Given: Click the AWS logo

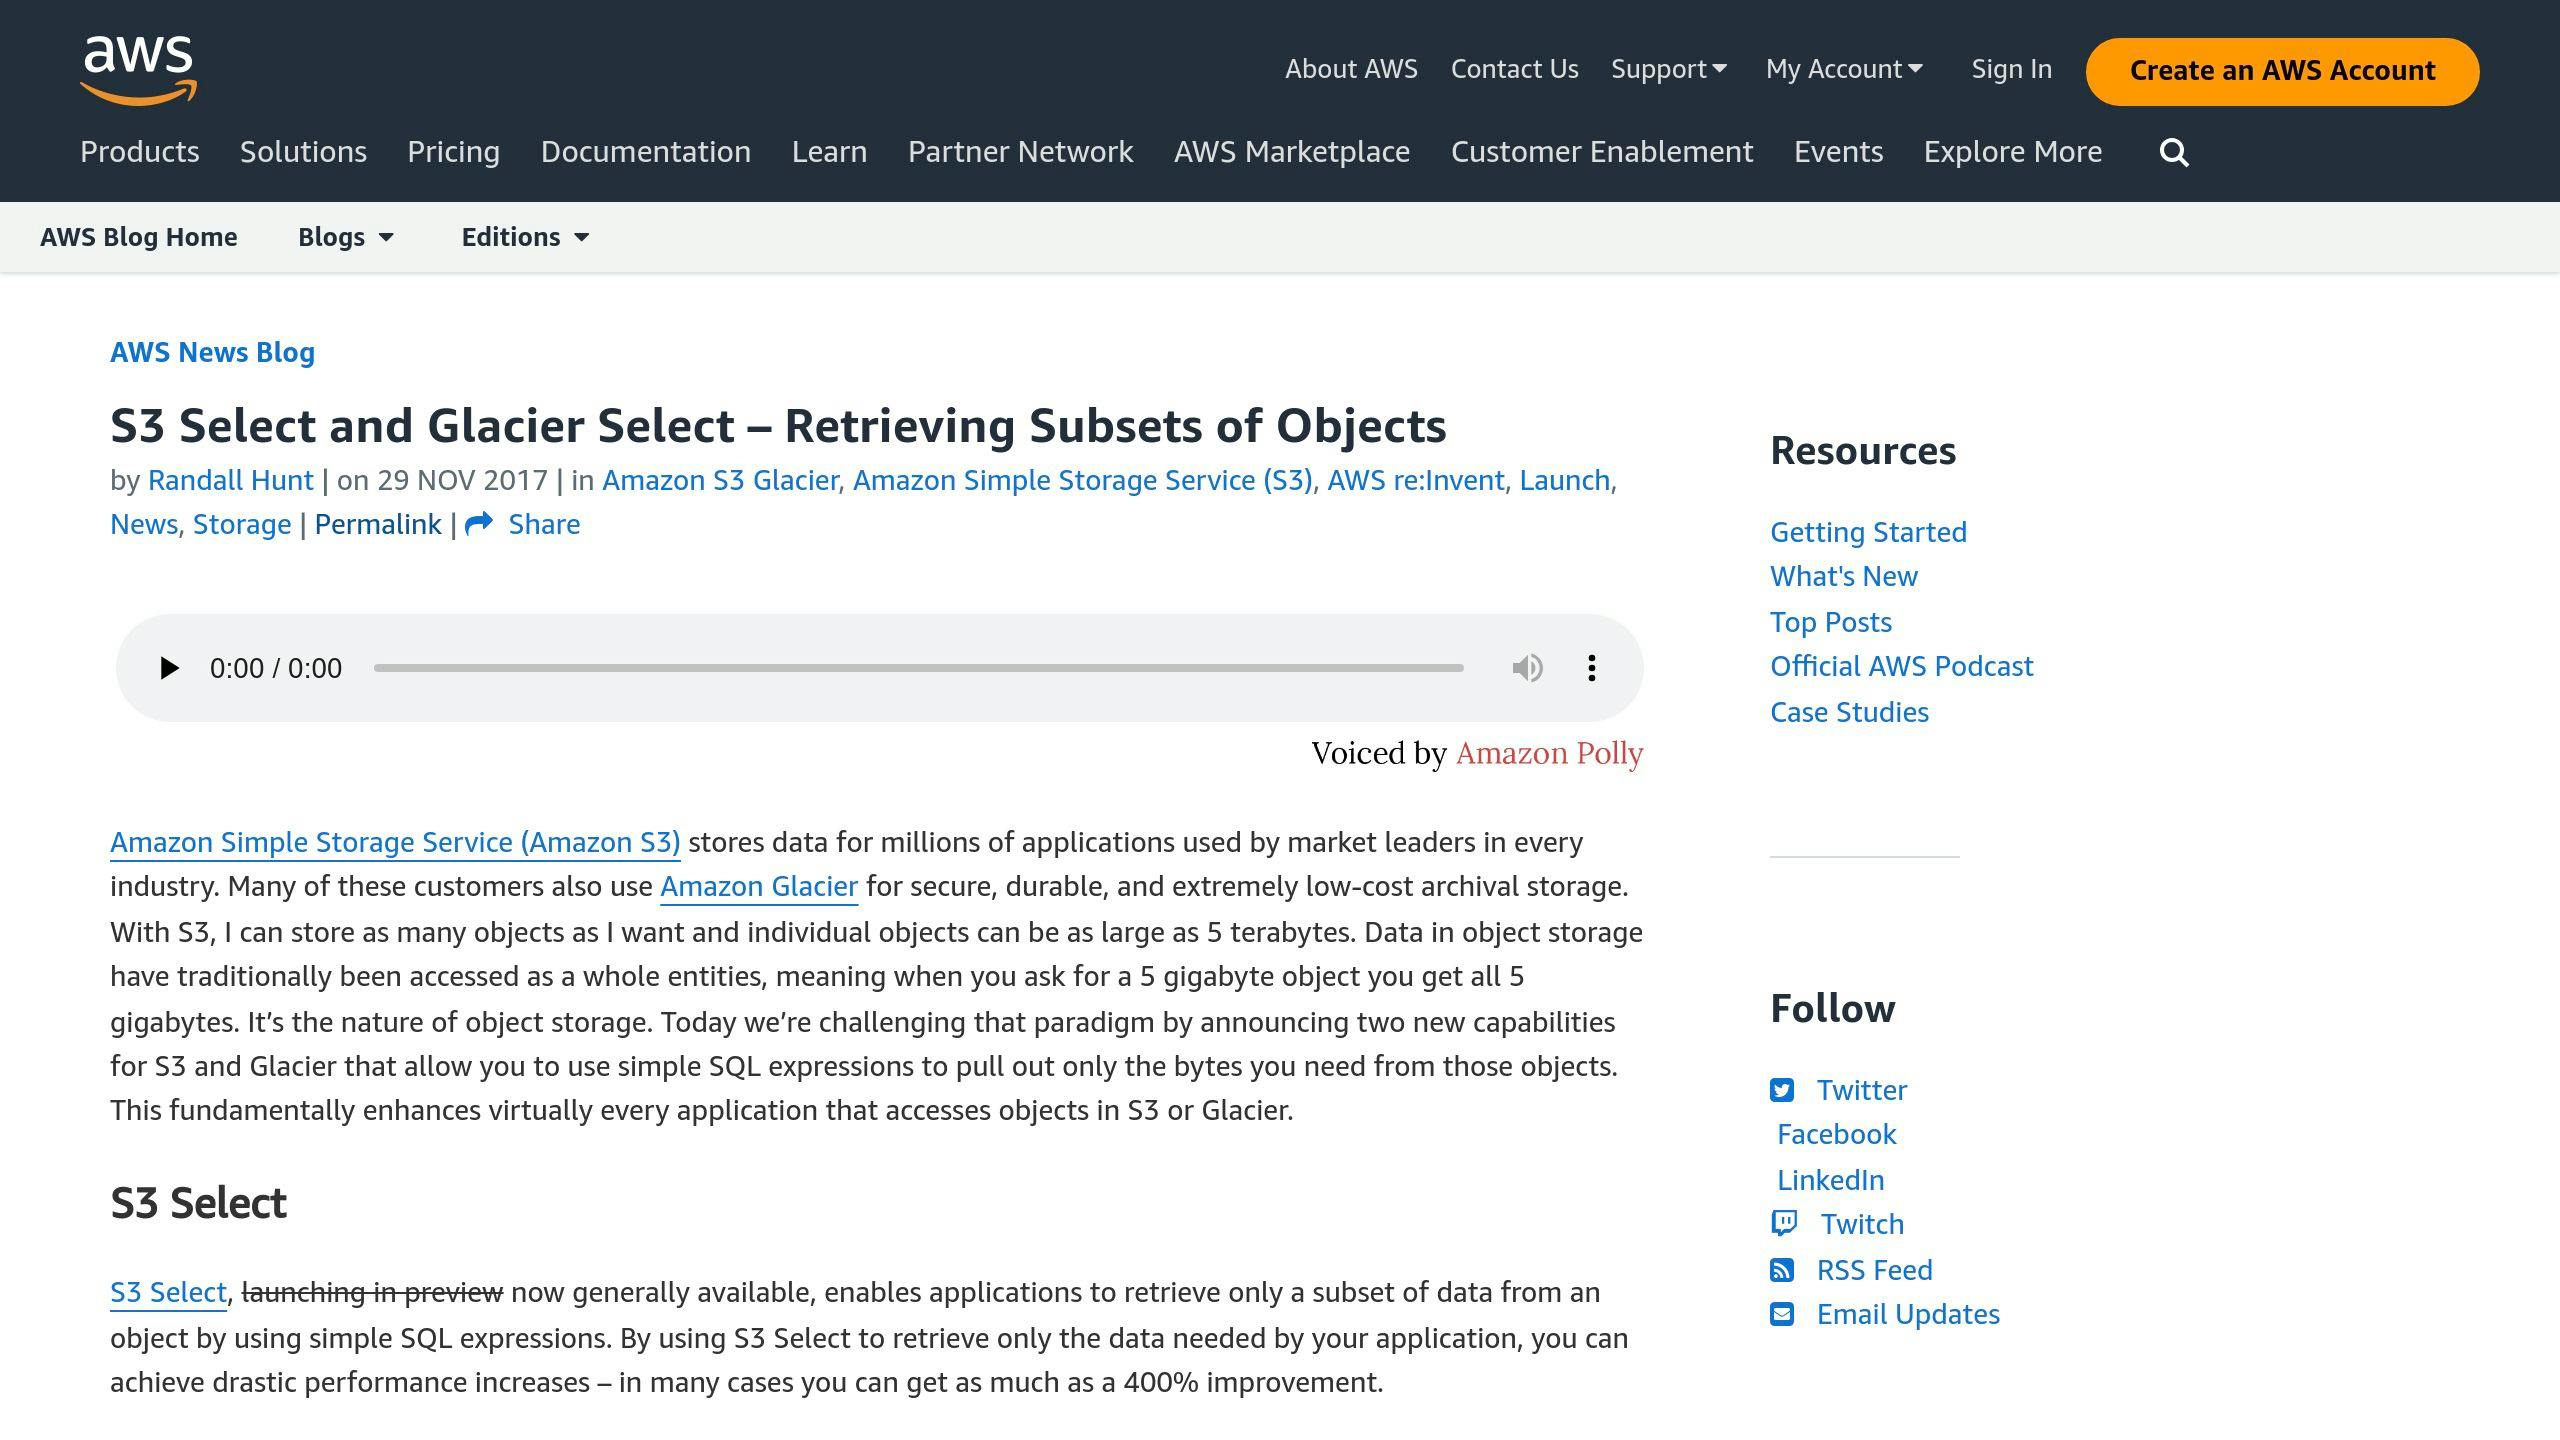Looking at the screenshot, I should (138, 70).
